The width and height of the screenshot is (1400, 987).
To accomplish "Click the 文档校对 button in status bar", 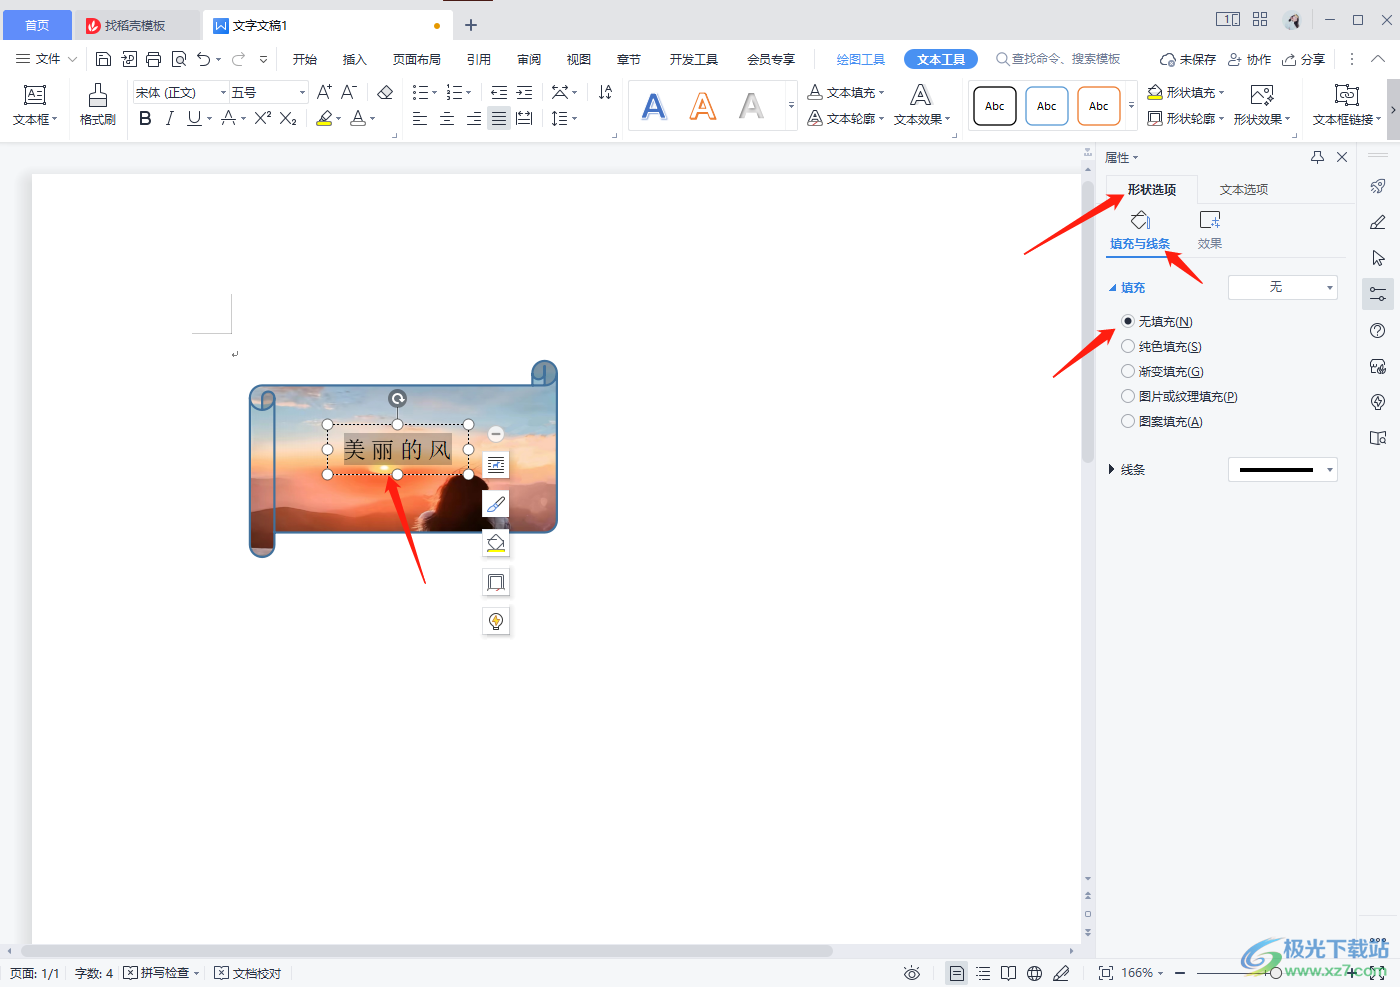I will [x=248, y=973].
